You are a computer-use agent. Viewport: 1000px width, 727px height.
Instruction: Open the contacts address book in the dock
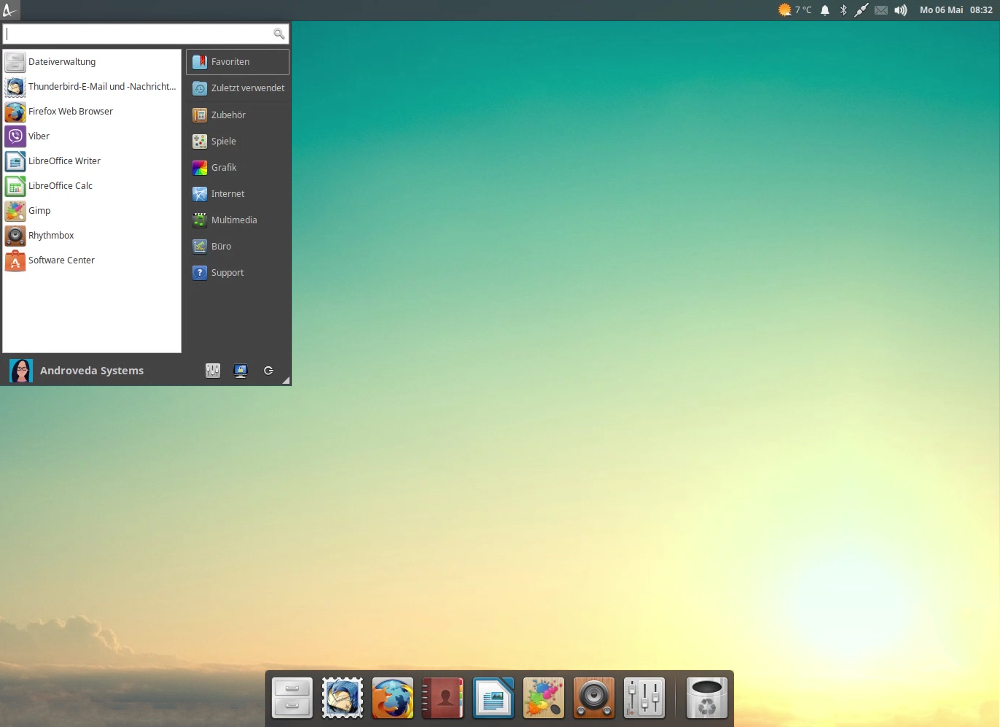tap(443, 698)
